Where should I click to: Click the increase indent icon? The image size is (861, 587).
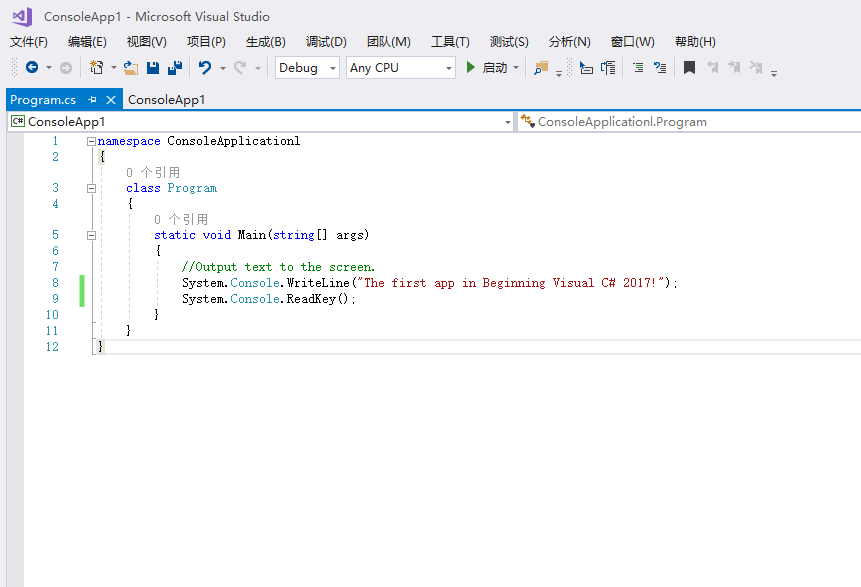tap(659, 68)
